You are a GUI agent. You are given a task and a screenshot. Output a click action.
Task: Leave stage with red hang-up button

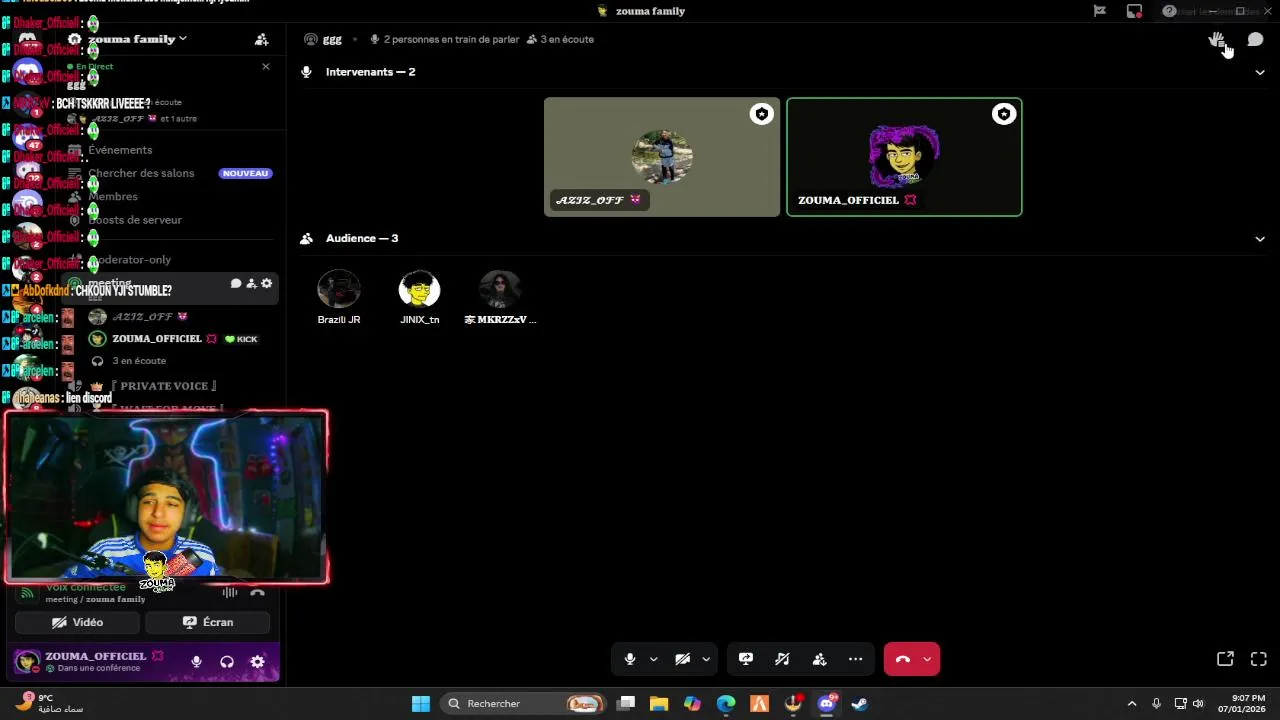(902, 659)
